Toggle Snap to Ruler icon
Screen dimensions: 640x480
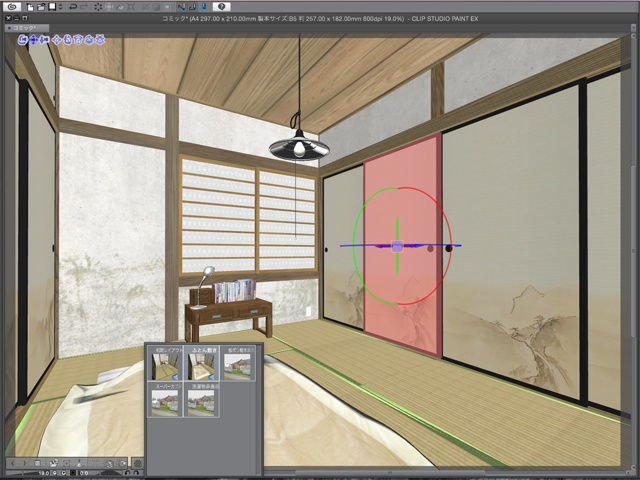(181, 7)
